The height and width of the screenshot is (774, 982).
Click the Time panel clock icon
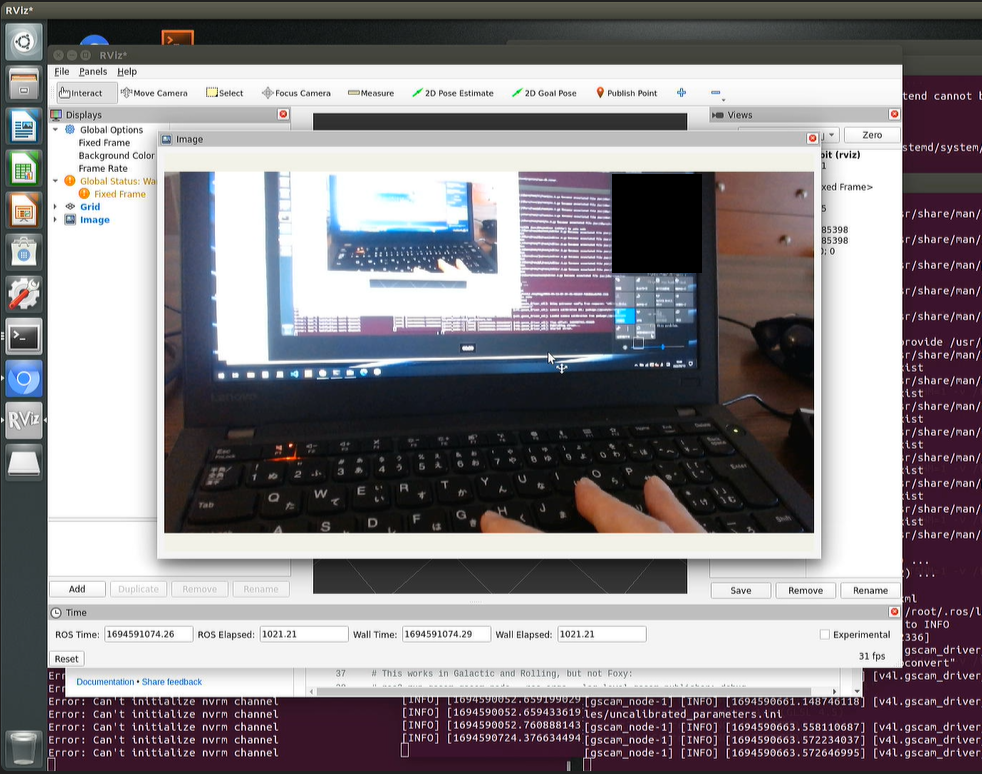coord(56,612)
